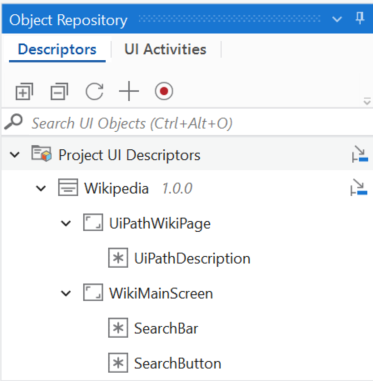Switch to the UI Activities tab
The height and width of the screenshot is (381, 373).
pyautogui.click(x=165, y=50)
